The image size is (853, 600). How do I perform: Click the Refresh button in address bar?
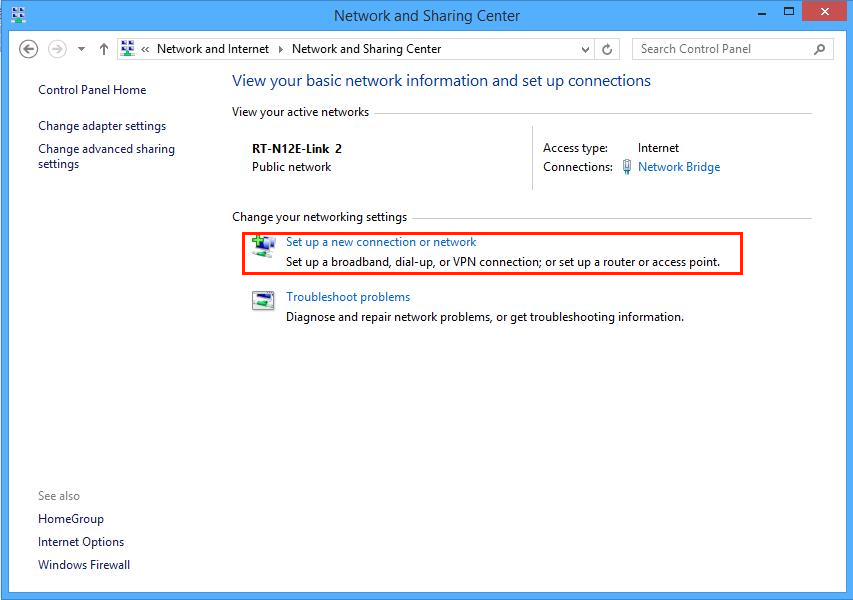point(608,49)
